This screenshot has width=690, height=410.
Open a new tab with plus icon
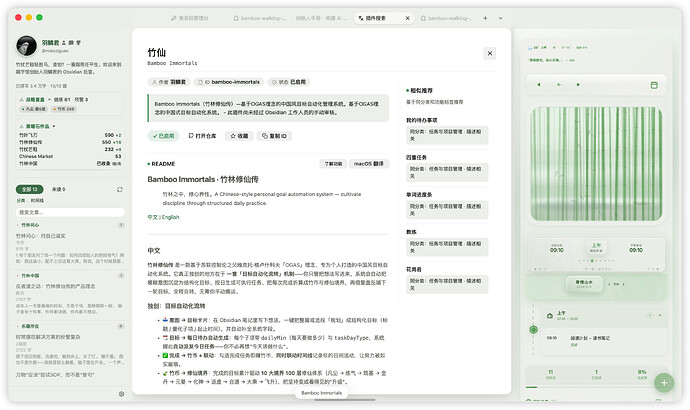[485, 18]
